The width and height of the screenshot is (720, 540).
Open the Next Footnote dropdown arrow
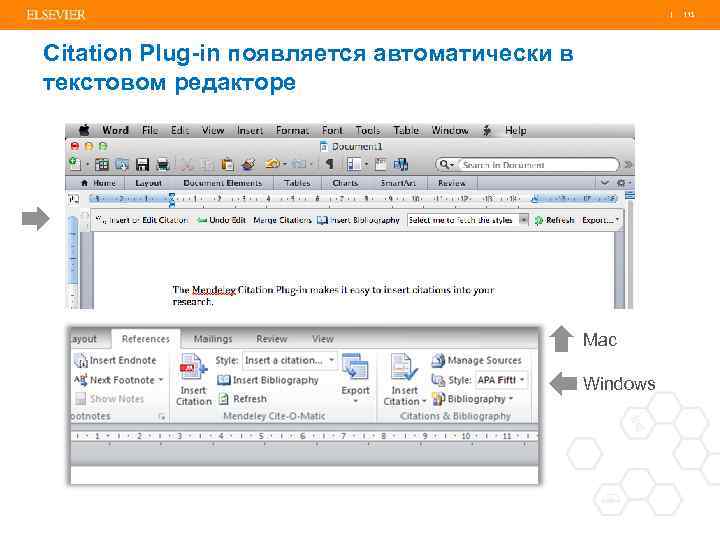coord(161,380)
